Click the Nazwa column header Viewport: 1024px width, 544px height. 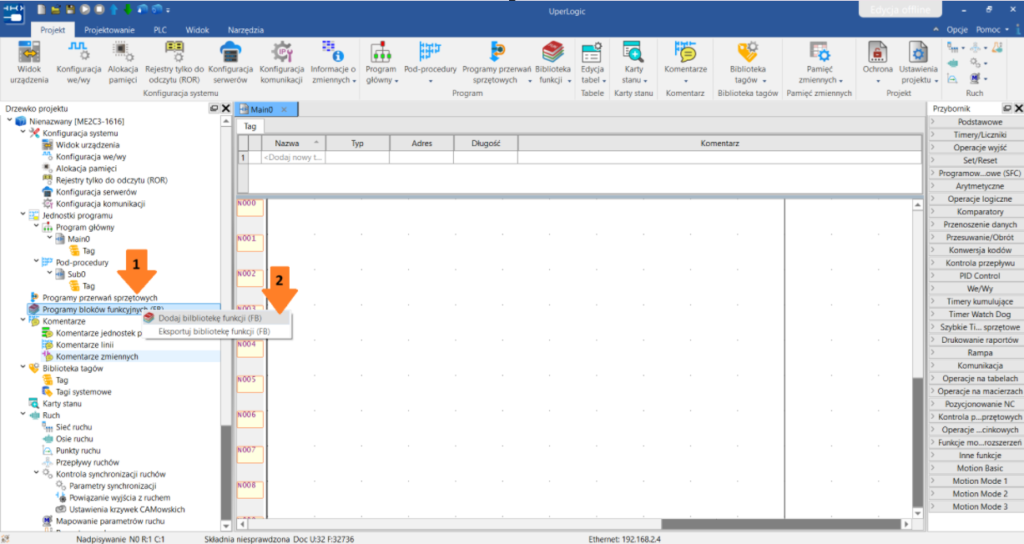pos(293,143)
